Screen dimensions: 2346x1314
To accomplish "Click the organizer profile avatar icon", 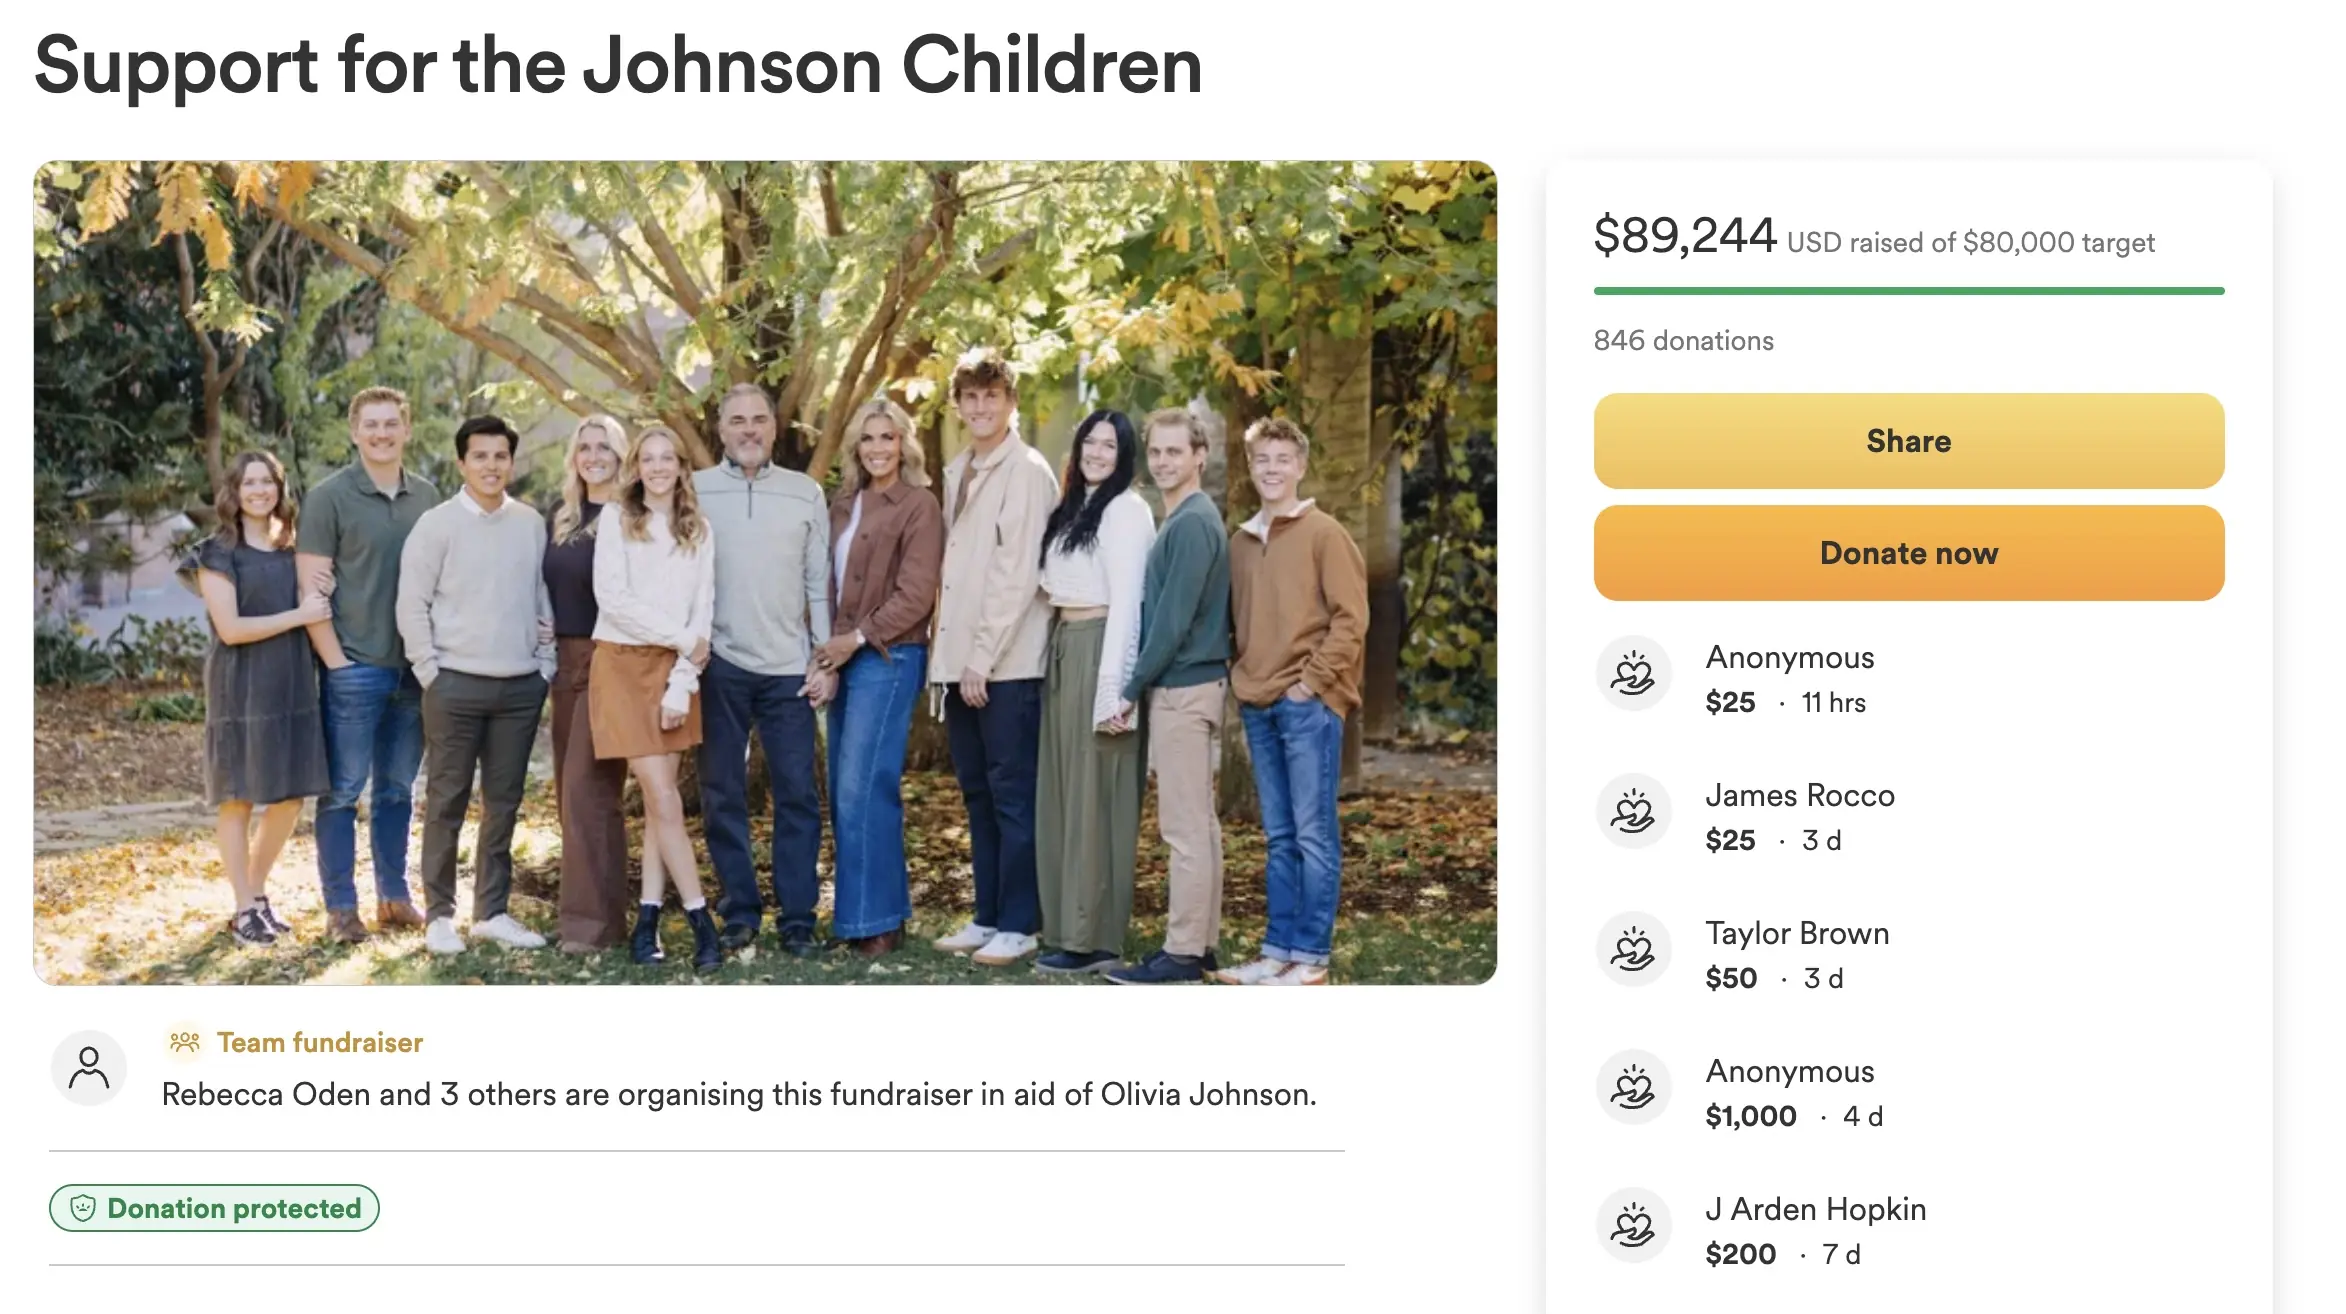I will pyautogui.click(x=89, y=1068).
